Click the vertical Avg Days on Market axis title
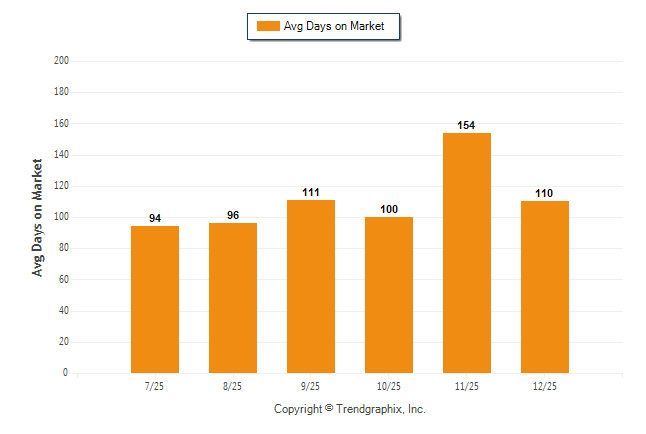This screenshot has height=434, width=646. 38,217
